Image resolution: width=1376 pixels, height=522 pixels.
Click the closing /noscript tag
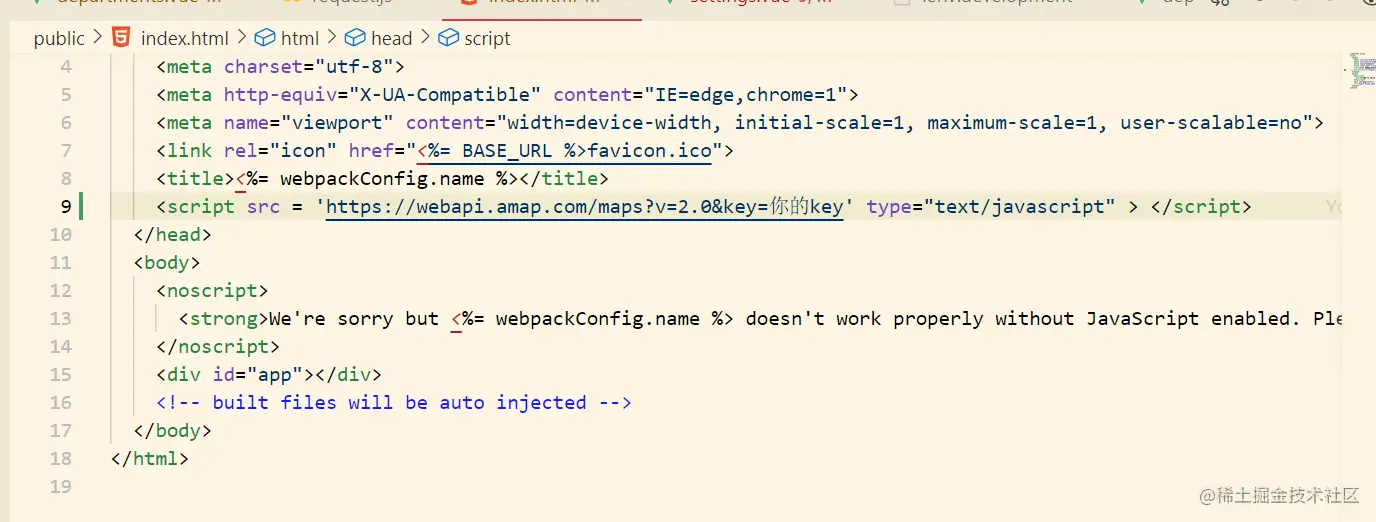218,347
